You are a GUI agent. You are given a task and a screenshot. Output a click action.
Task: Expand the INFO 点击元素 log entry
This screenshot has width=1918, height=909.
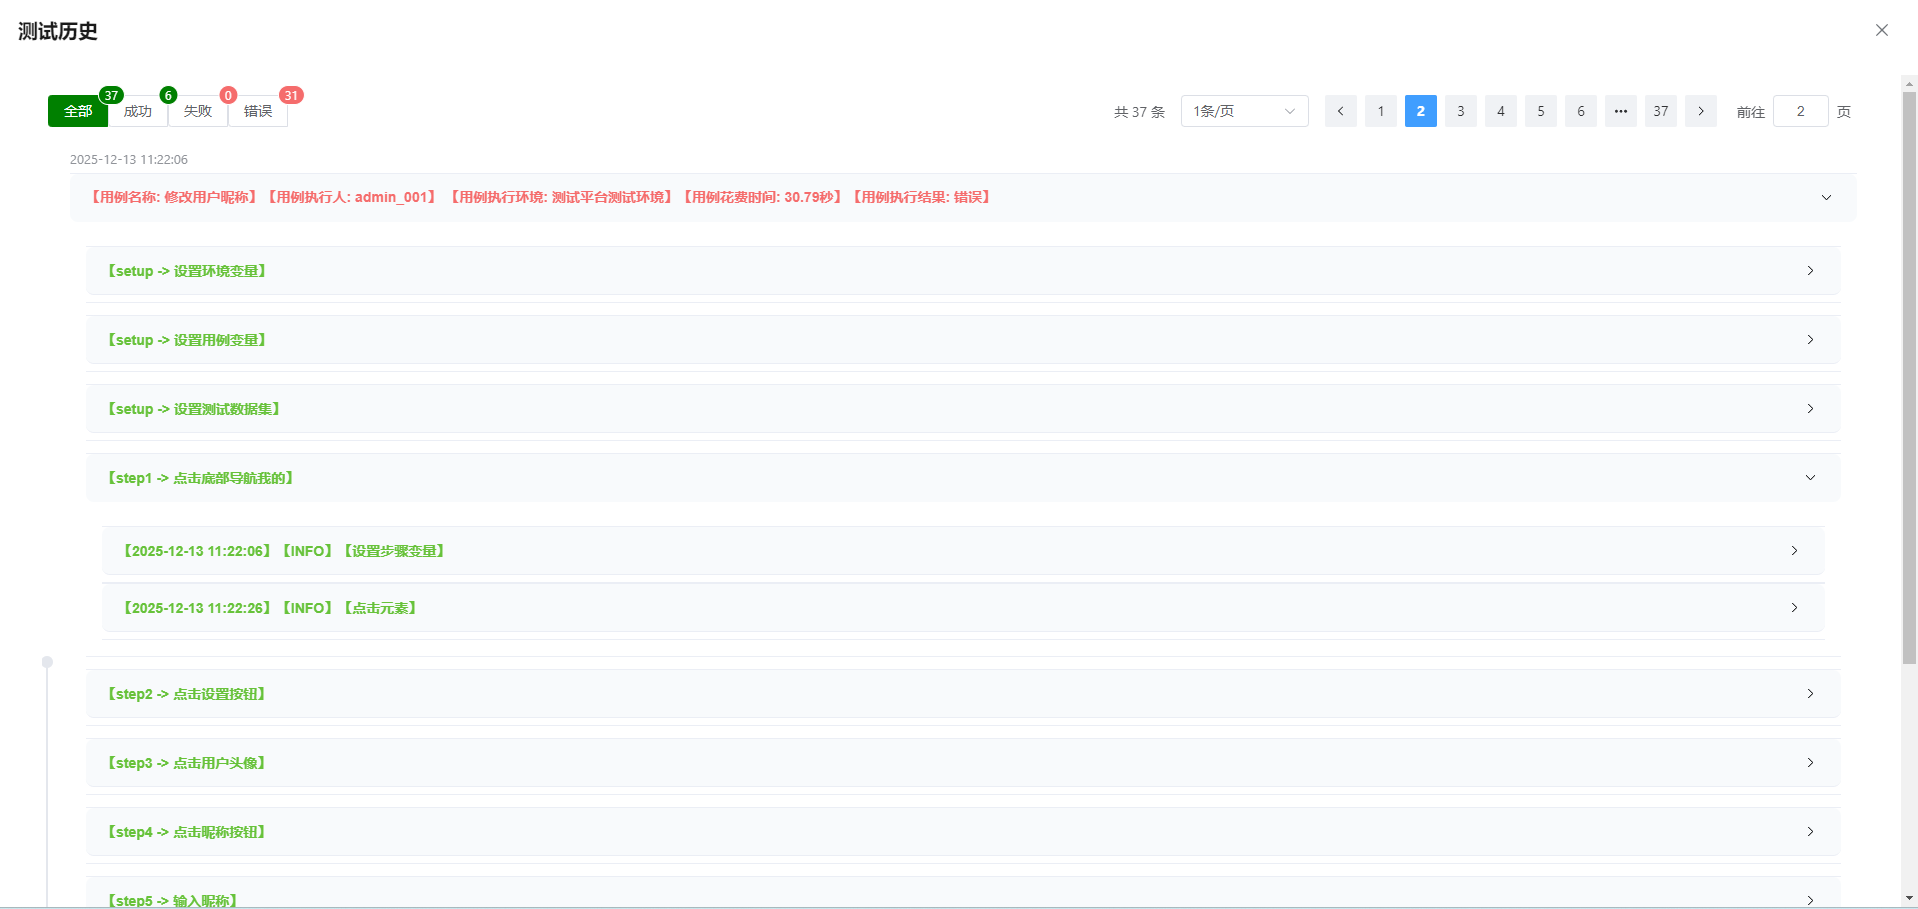tap(1794, 608)
